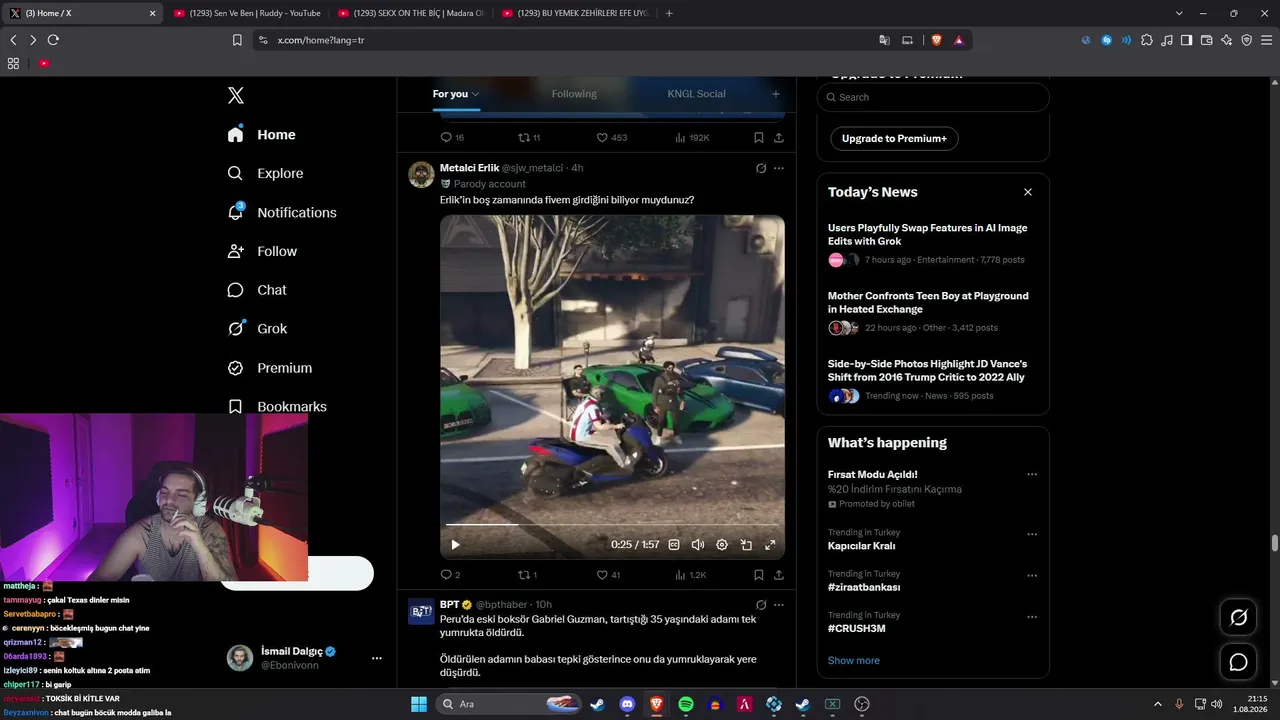Open more options for #ziraatbankası trend

[1032, 575]
